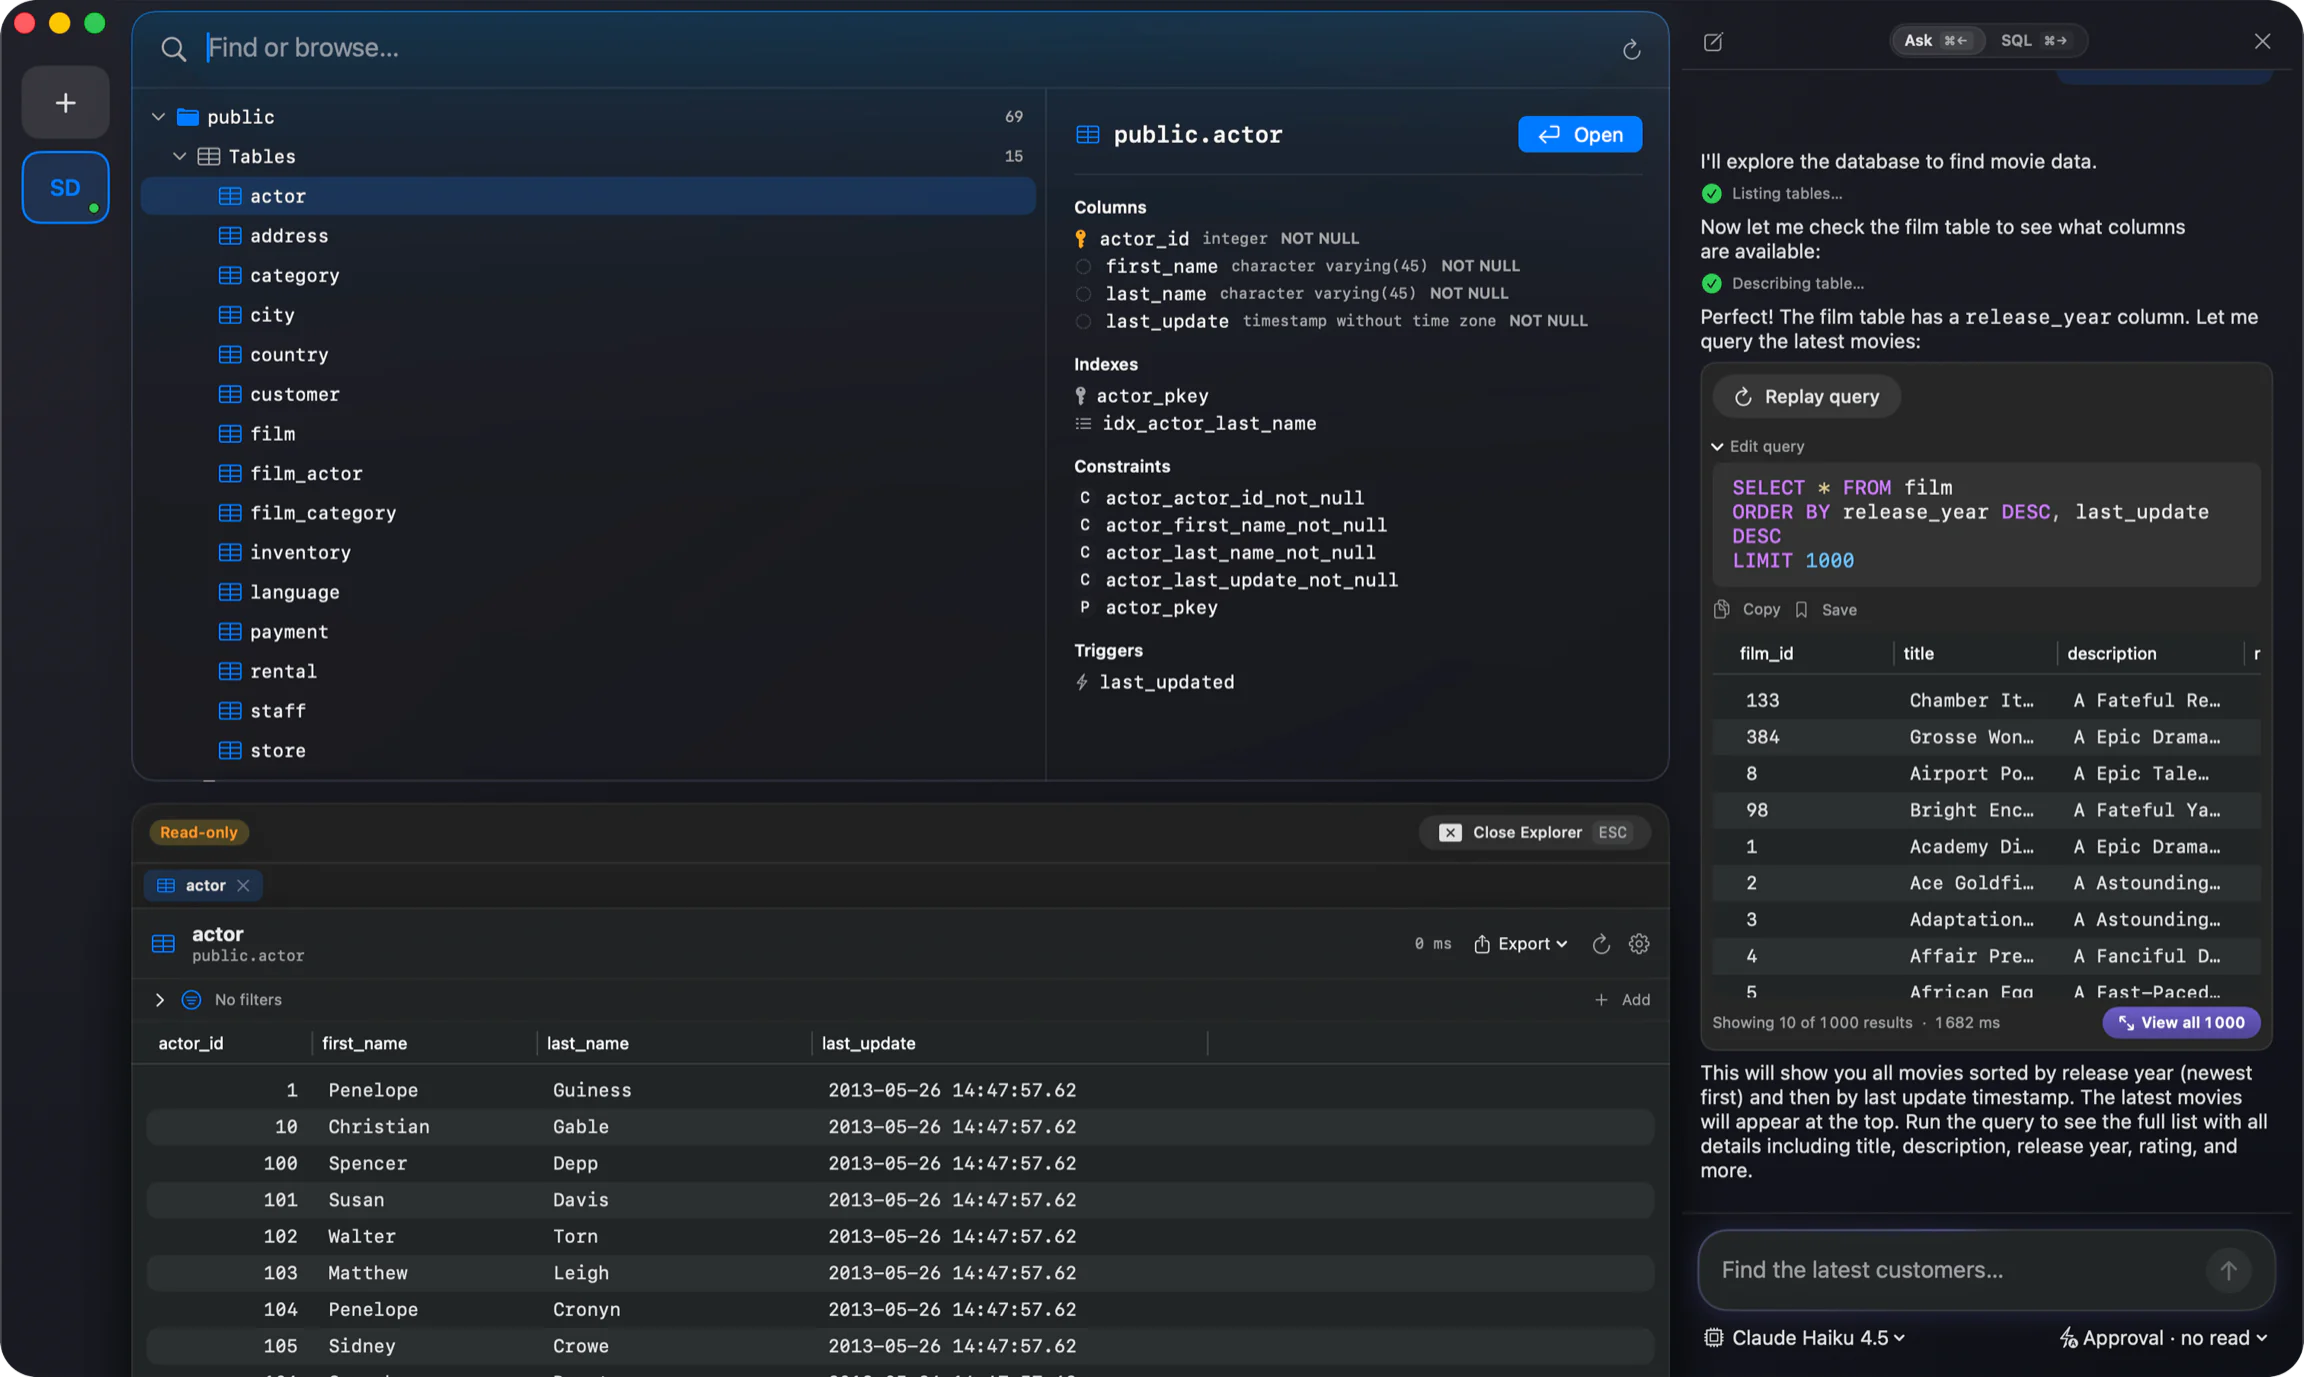Select the inventory table
2304x1377 pixels.
point(588,552)
